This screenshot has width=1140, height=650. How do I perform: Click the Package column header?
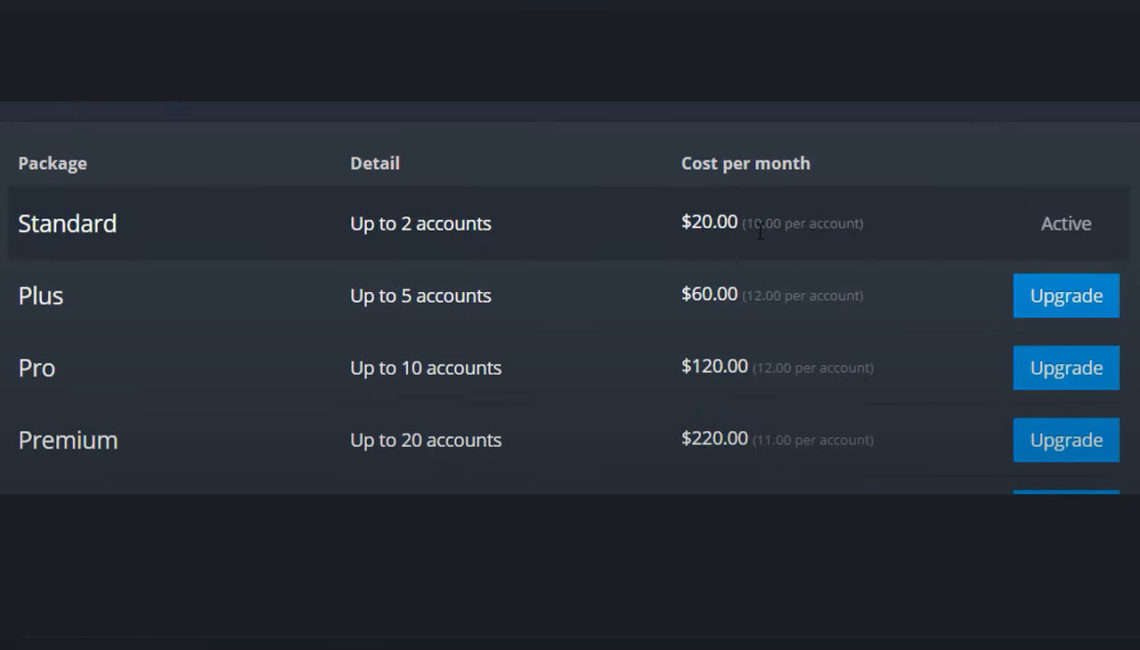click(52, 162)
